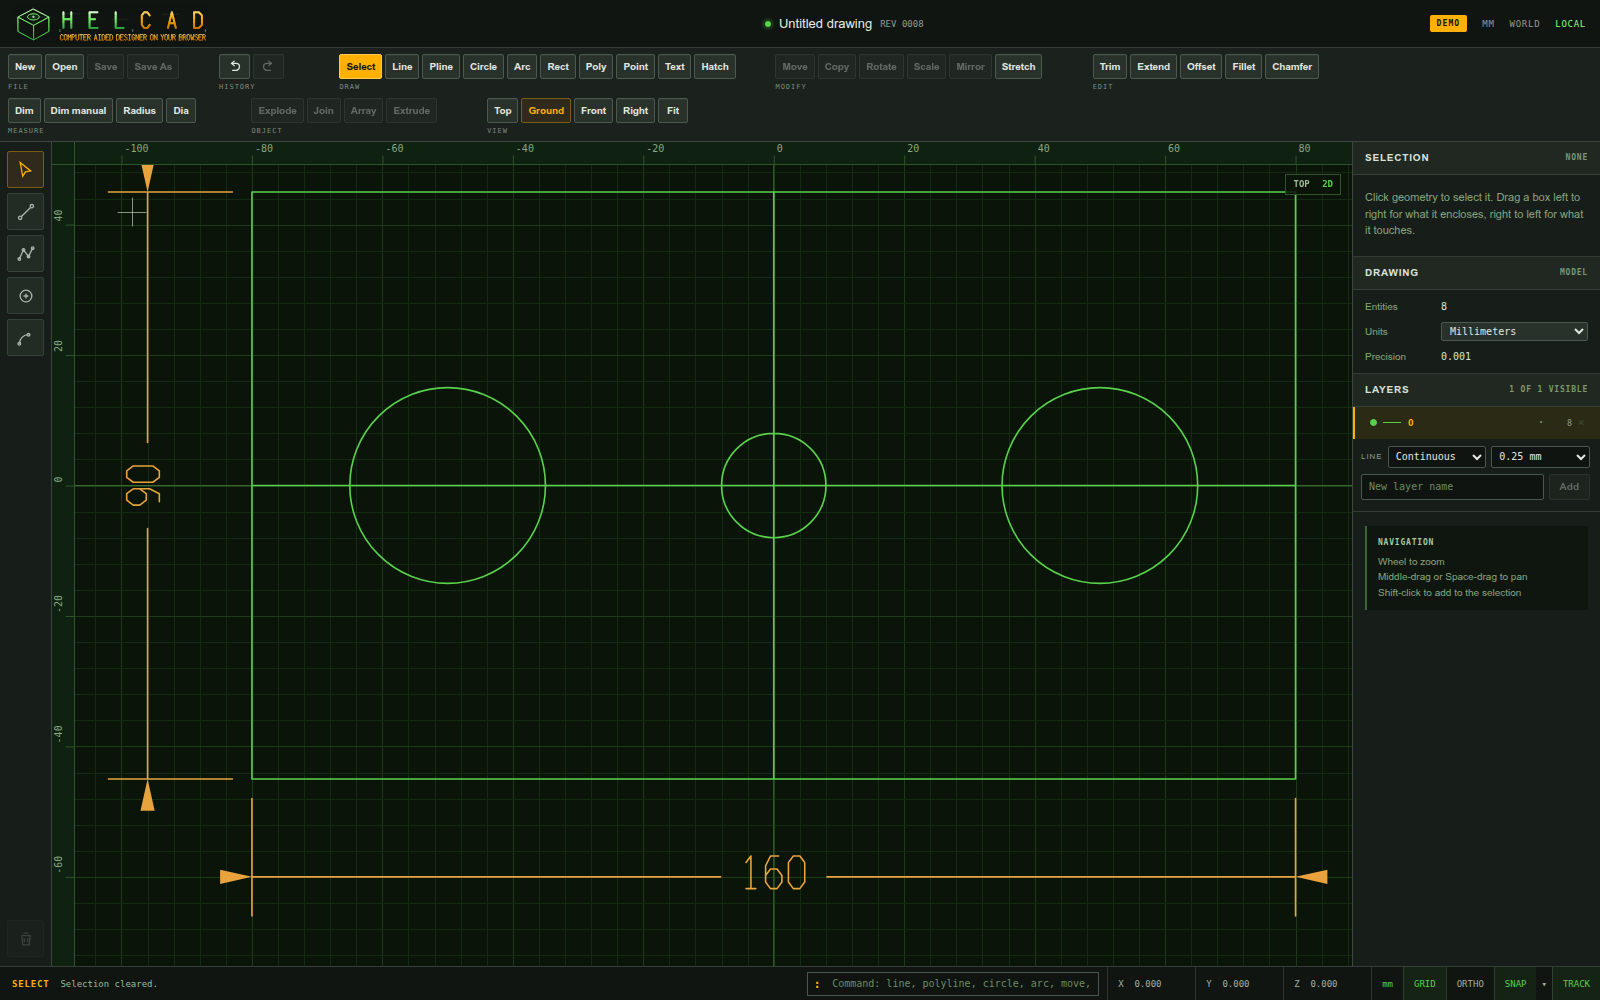Activate the Text draw tool
This screenshot has width=1600, height=1000.
click(x=675, y=67)
